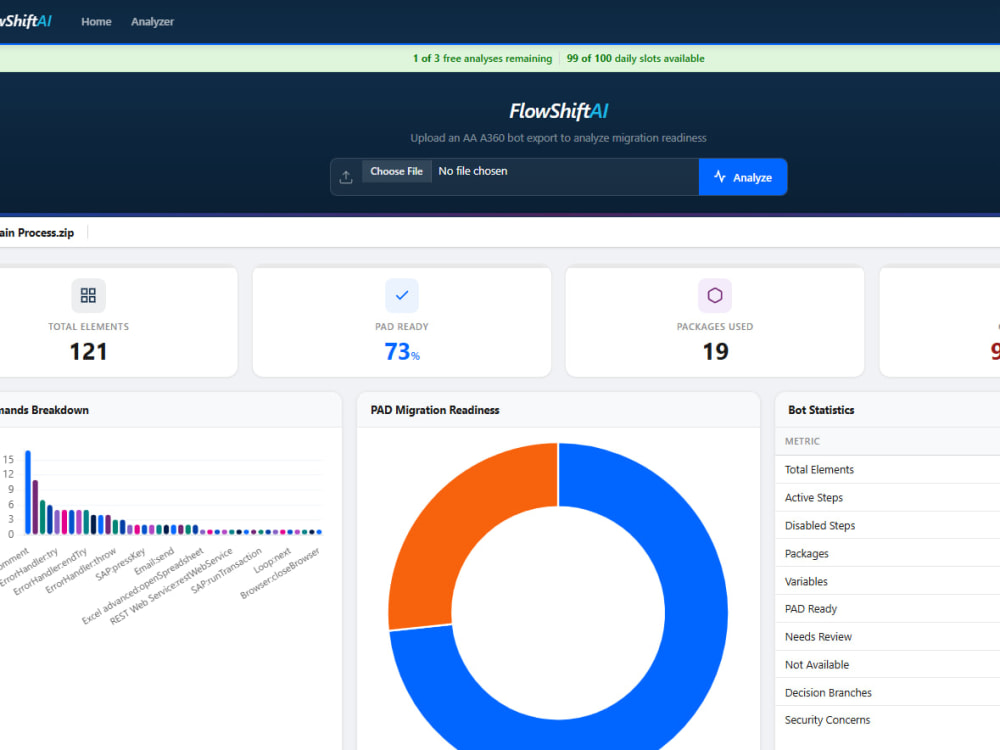Click the Loop:next axis label
The height and width of the screenshot is (750, 1000).
[272, 560]
